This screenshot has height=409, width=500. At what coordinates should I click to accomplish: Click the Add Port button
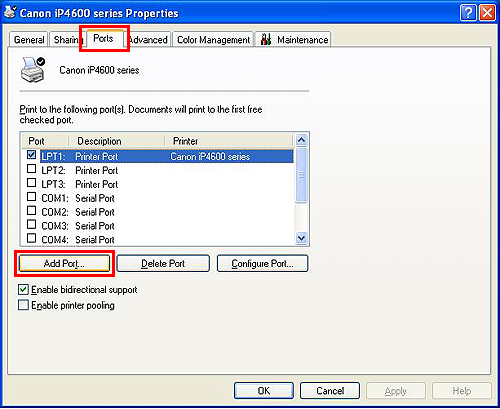click(x=64, y=264)
